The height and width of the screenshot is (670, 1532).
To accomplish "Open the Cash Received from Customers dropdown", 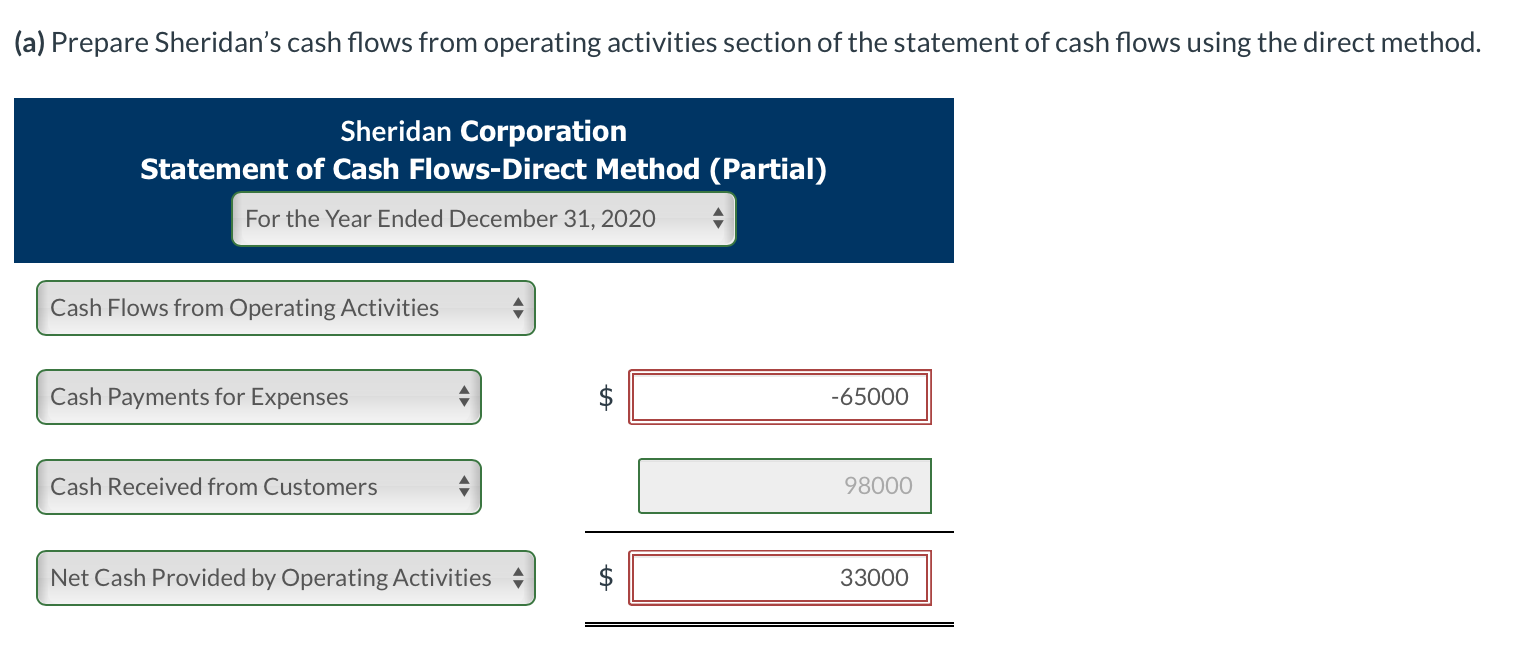I will [x=258, y=487].
